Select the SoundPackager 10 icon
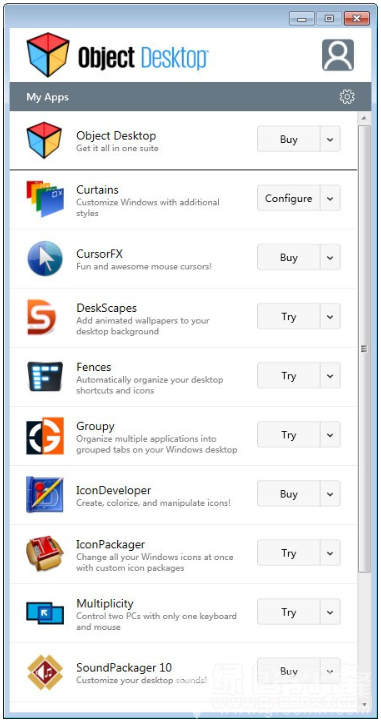Screen dimensions: 381x723 click(x=45, y=672)
